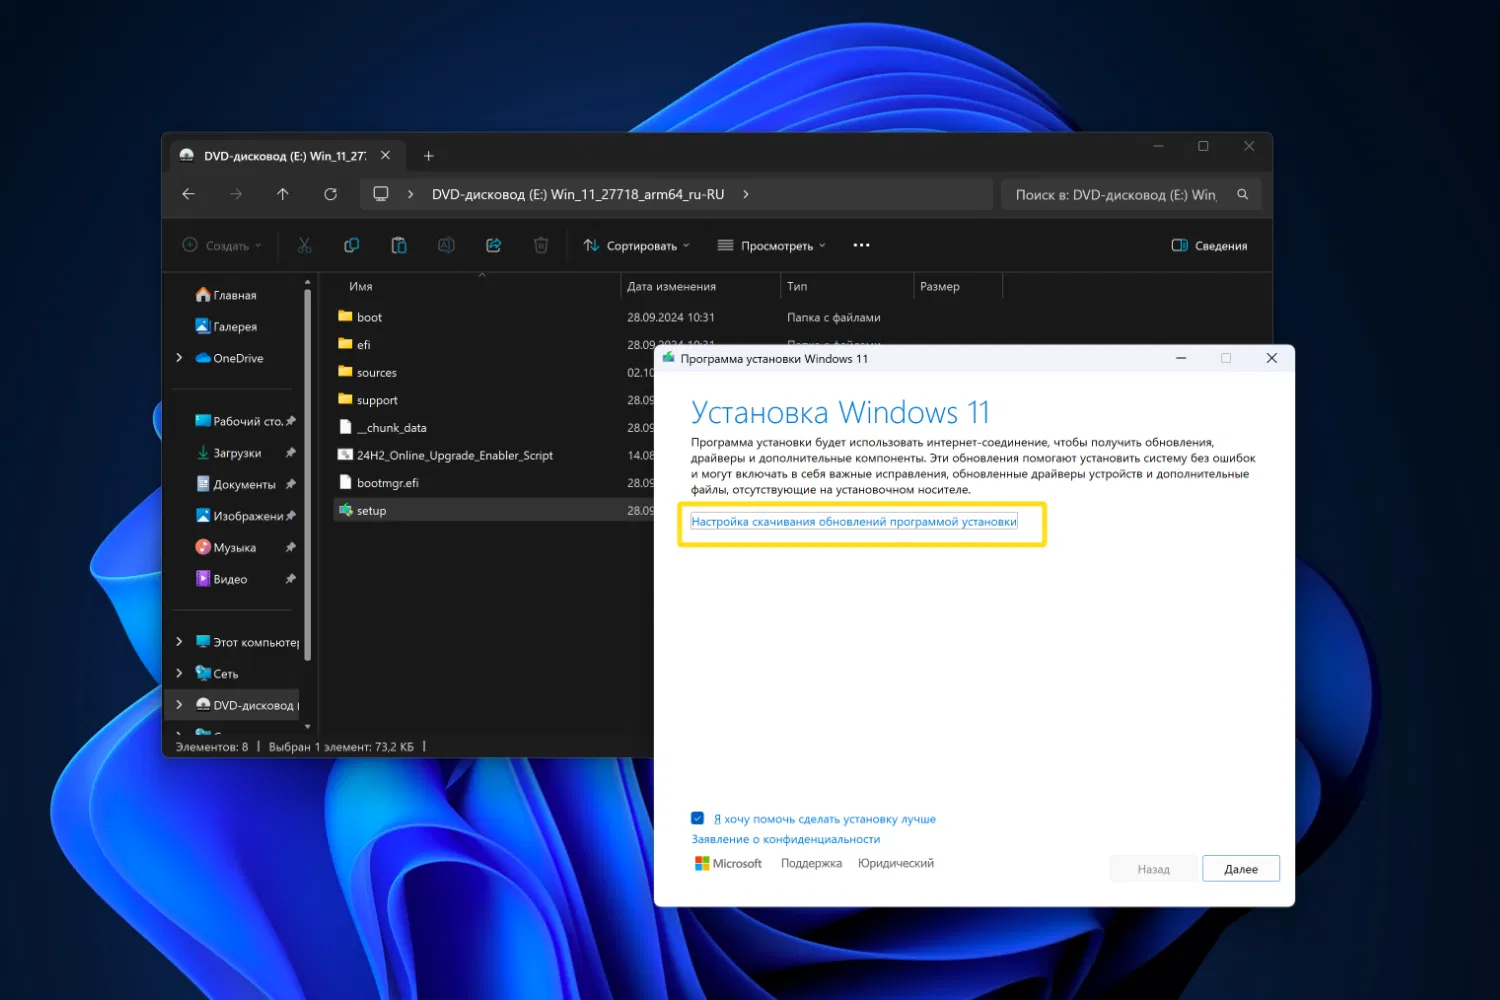1500x1000 pixels.
Task: Expand Этот компьютер in navigation pane
Action: click(x=179, y=642)
